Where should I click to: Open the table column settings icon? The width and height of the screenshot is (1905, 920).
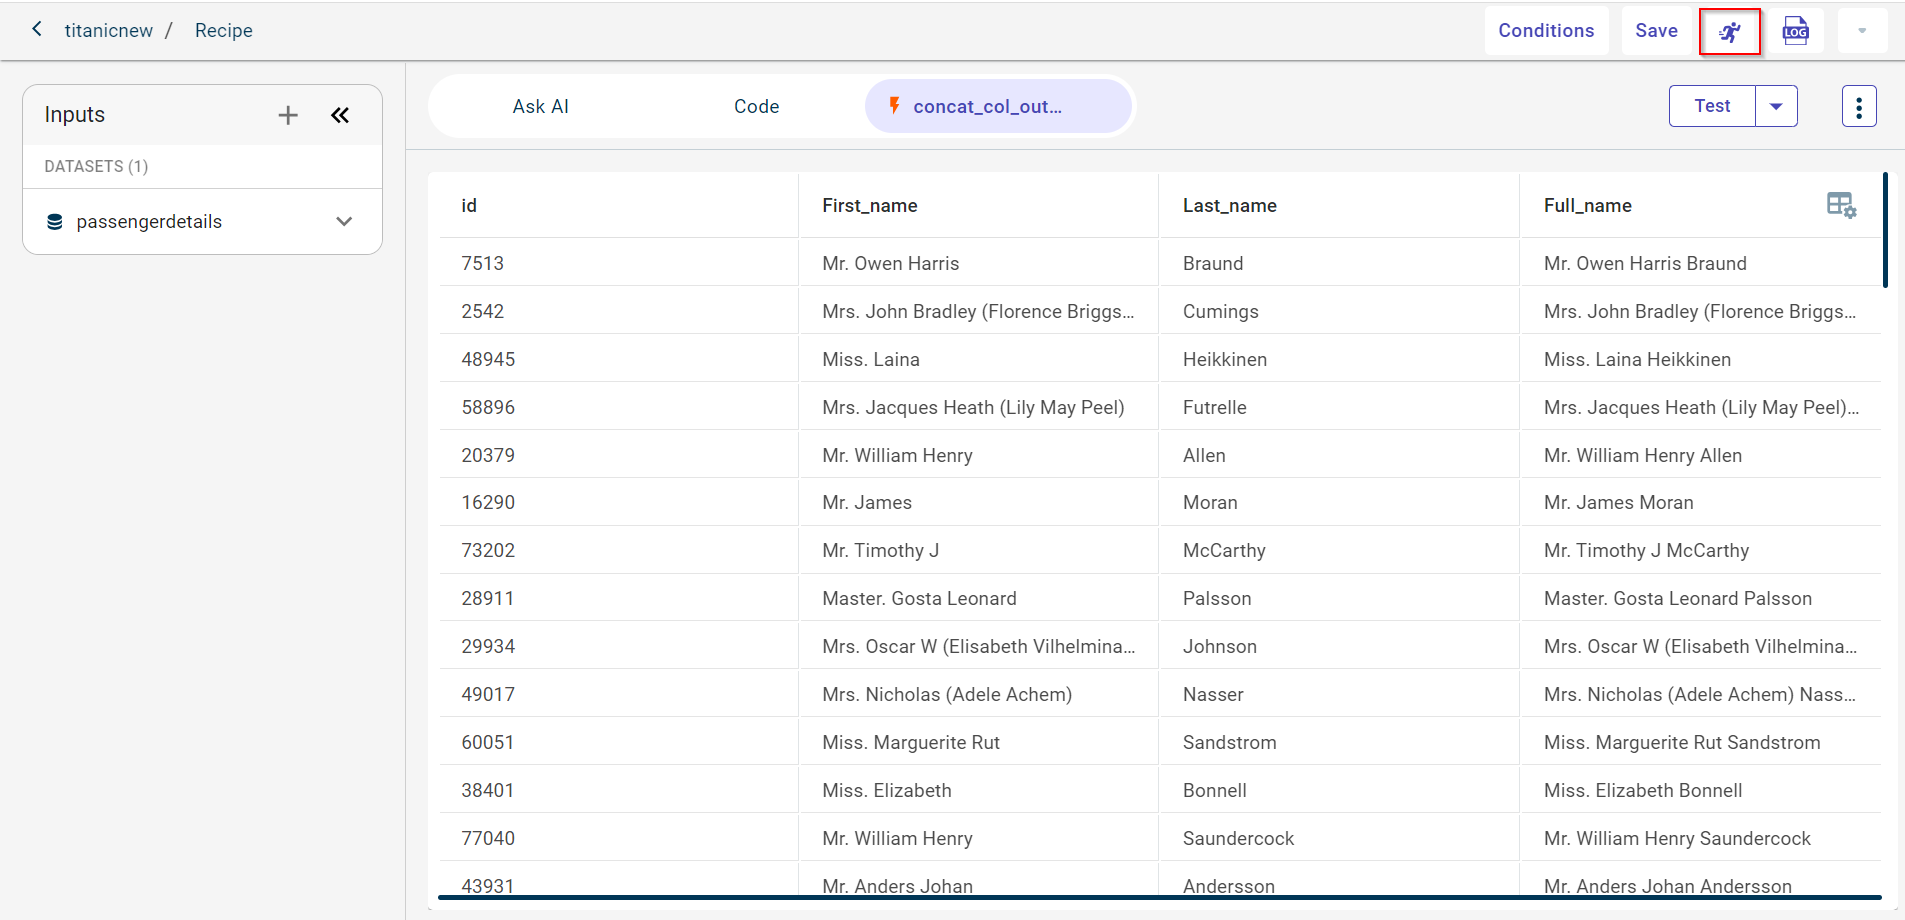point(1840,205)
